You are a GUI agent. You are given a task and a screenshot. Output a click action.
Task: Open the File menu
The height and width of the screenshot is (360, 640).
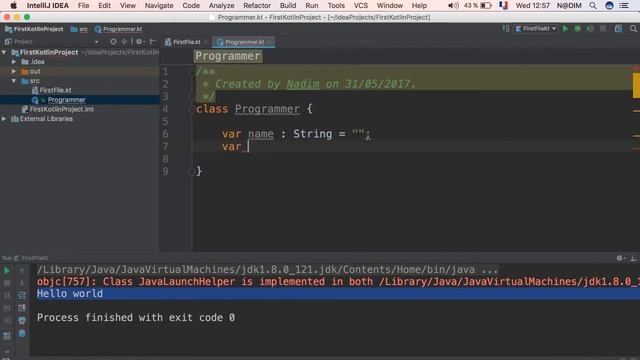[83, 5]
